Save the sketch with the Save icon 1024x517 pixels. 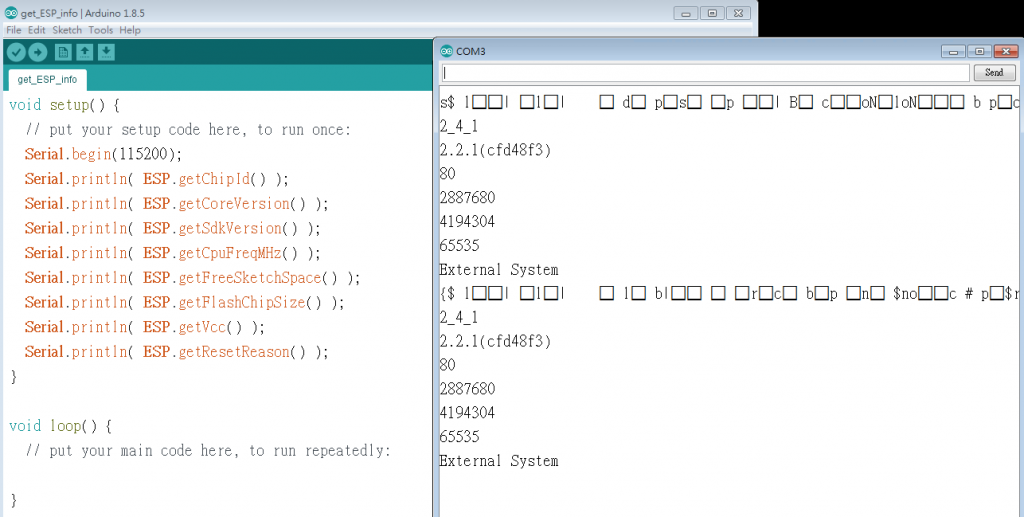point(106,52)
